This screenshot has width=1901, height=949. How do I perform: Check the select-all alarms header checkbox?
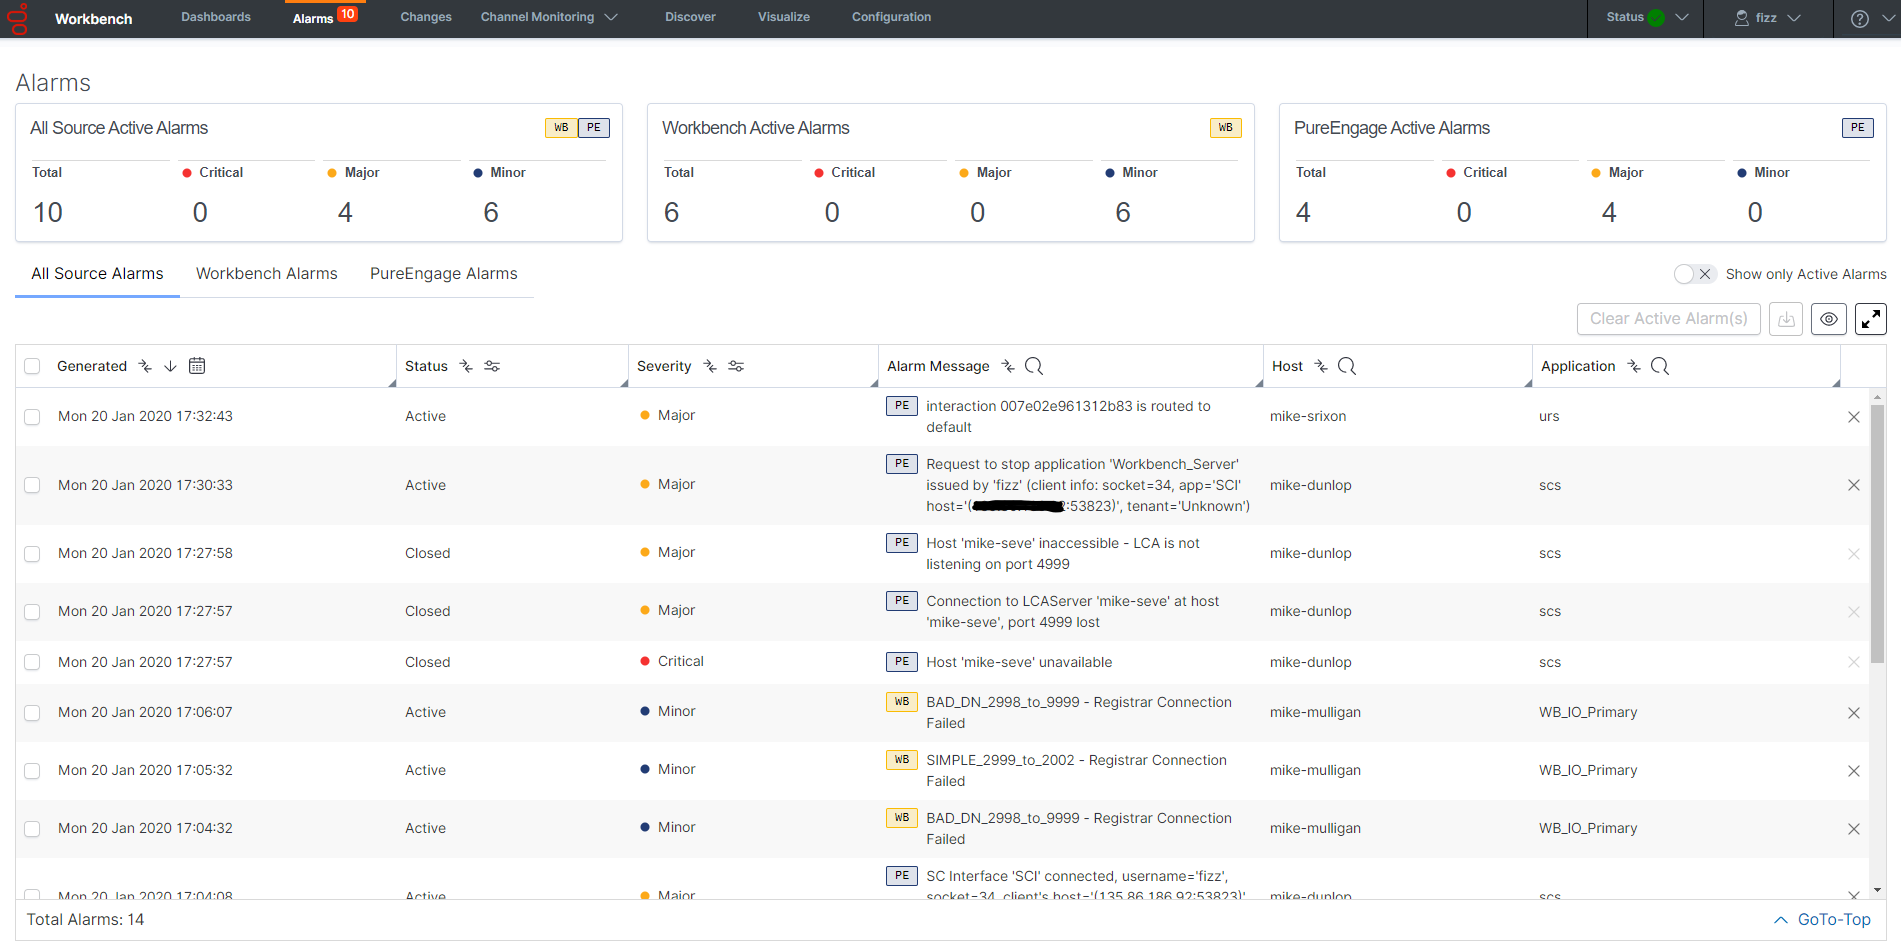pos(32,366)
